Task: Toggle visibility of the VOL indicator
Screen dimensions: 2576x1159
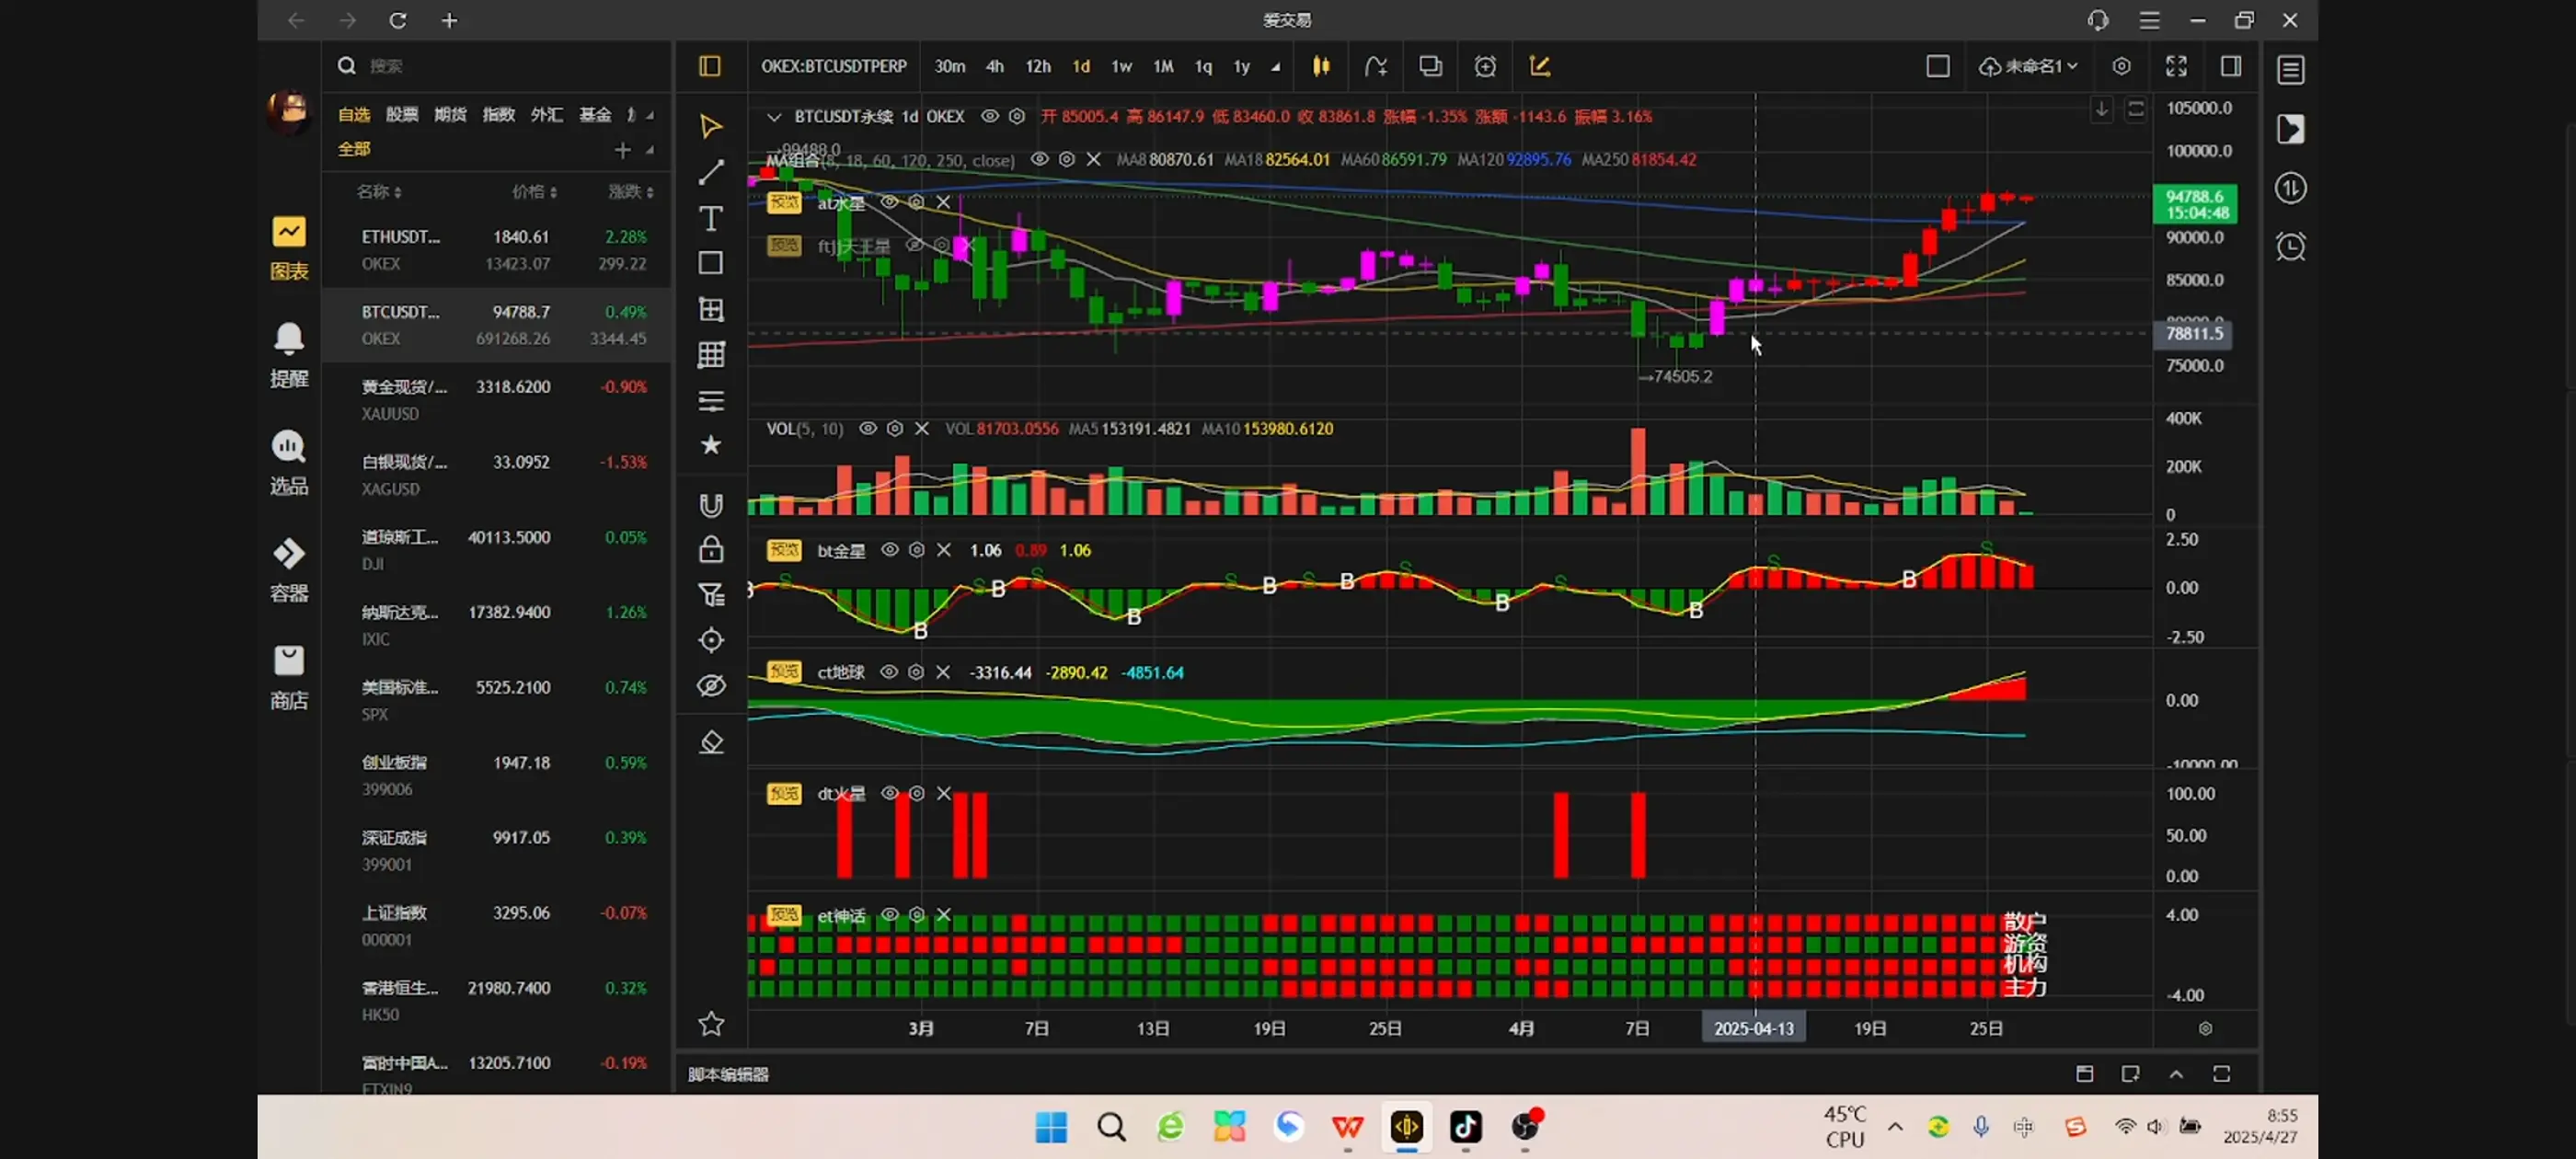Action: pos(868,428)
